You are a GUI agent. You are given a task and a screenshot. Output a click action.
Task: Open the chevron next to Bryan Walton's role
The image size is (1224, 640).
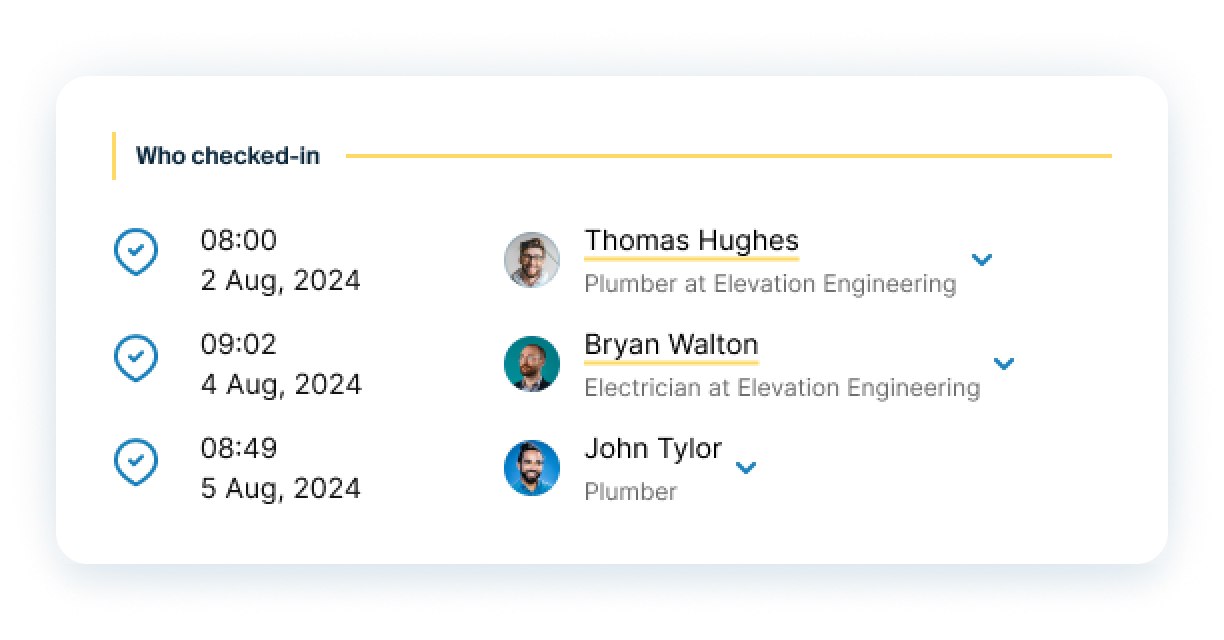1004,363
